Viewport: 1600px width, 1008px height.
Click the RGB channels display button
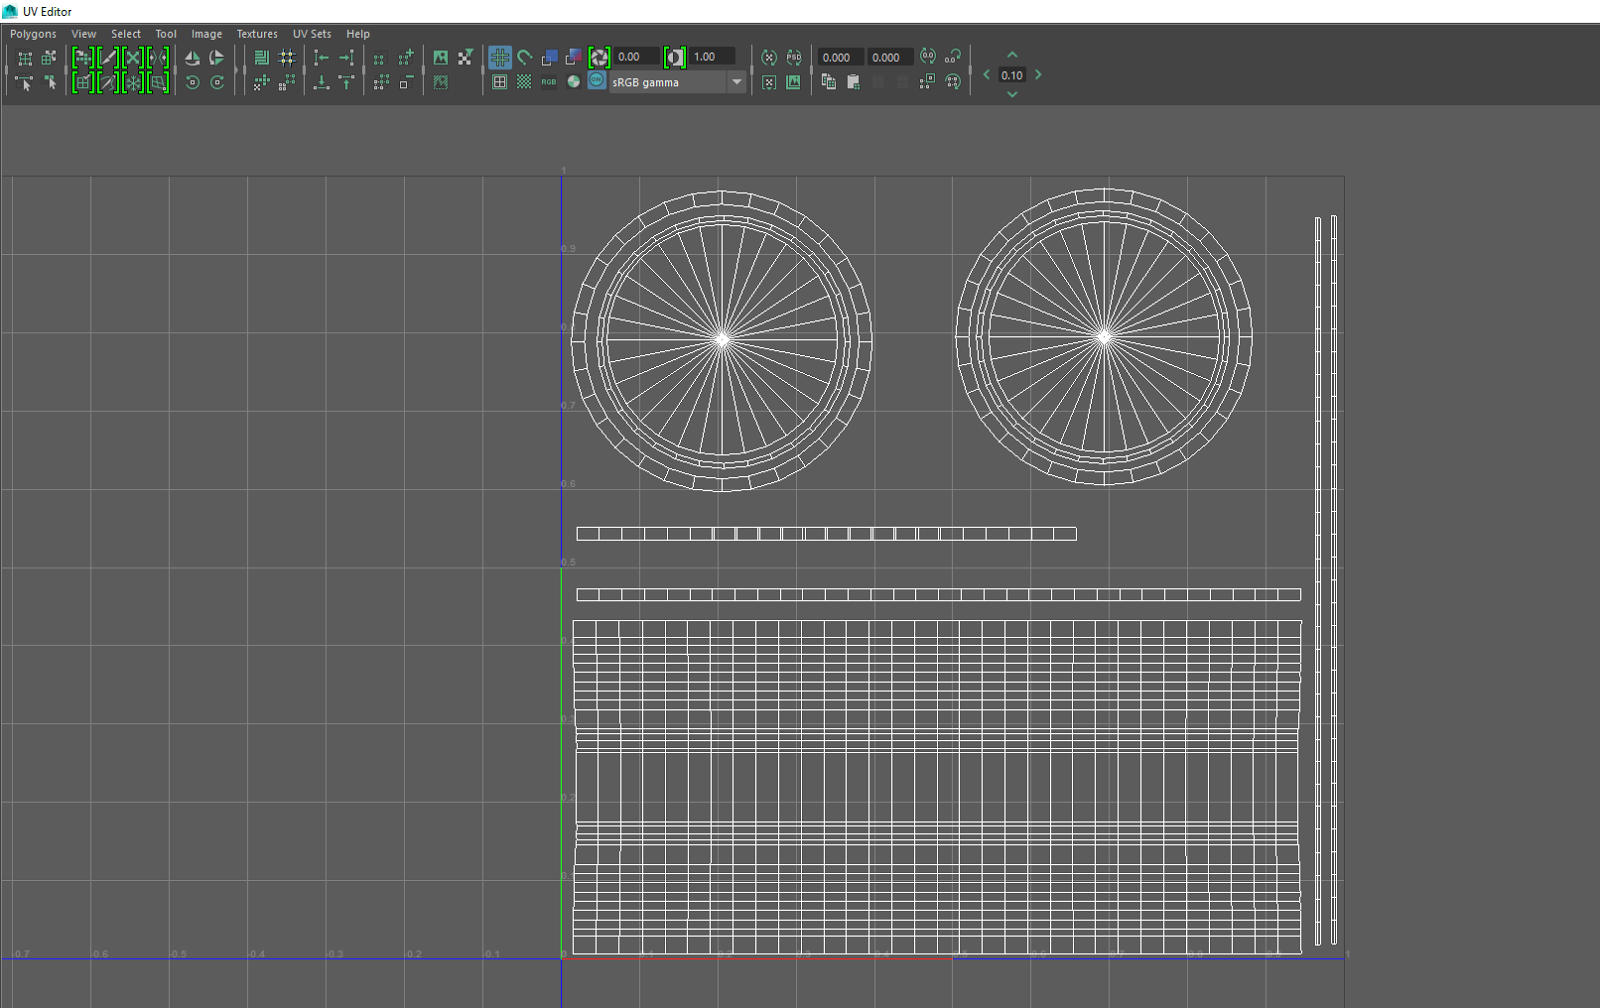(x=548, y=82)
